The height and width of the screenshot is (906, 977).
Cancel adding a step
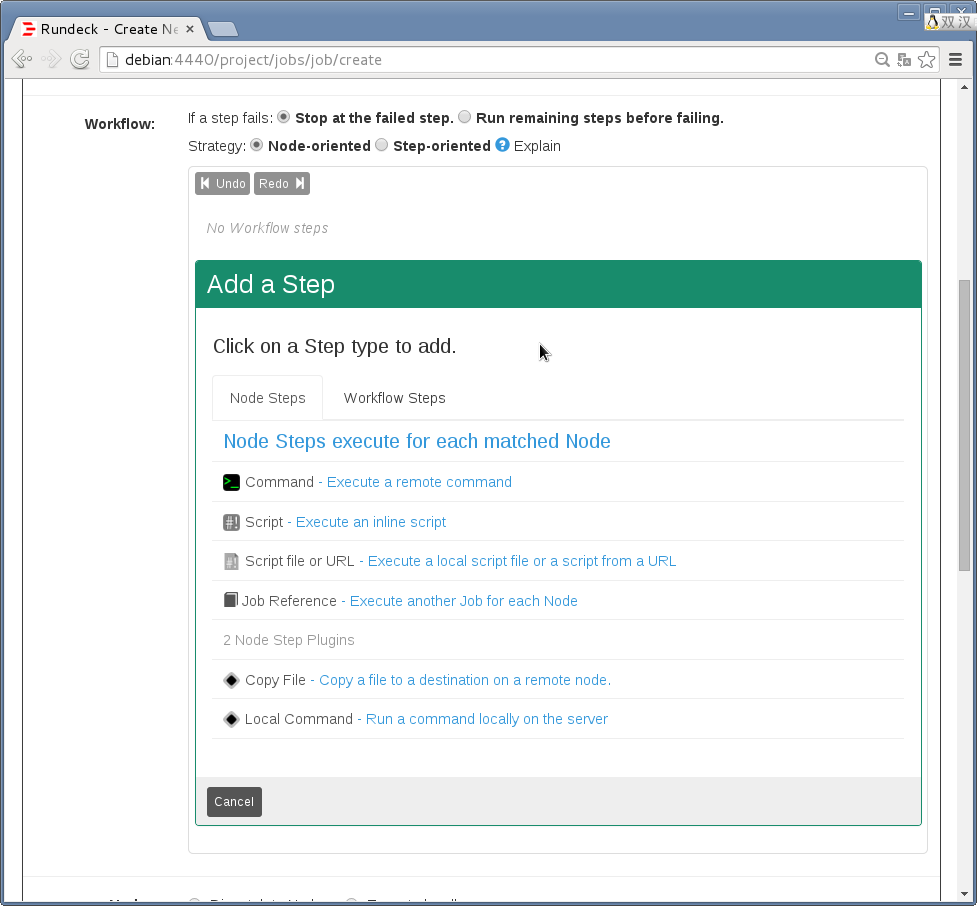click(234, 802)
